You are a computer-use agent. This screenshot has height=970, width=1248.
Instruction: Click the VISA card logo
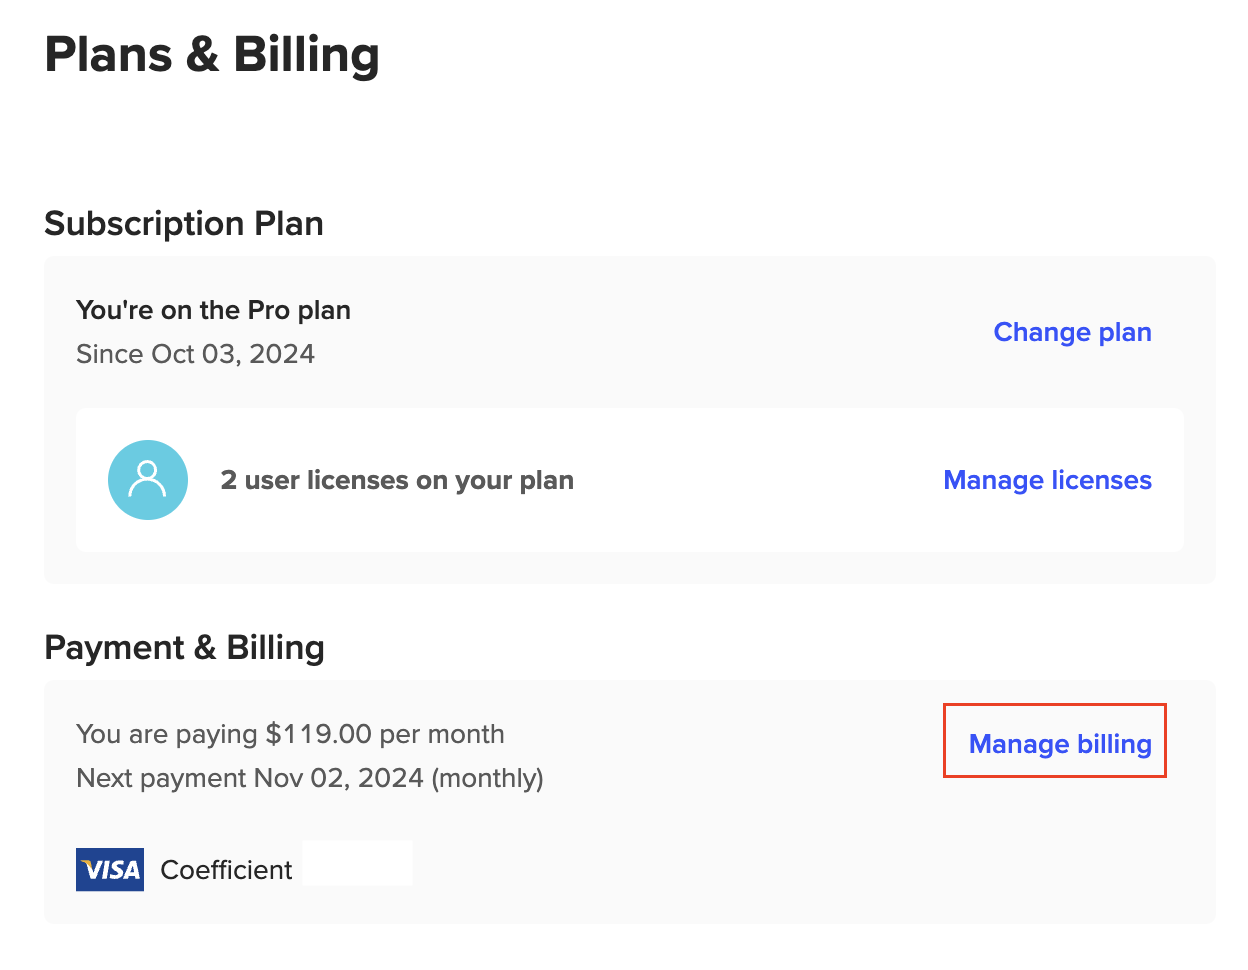(110, 869)
